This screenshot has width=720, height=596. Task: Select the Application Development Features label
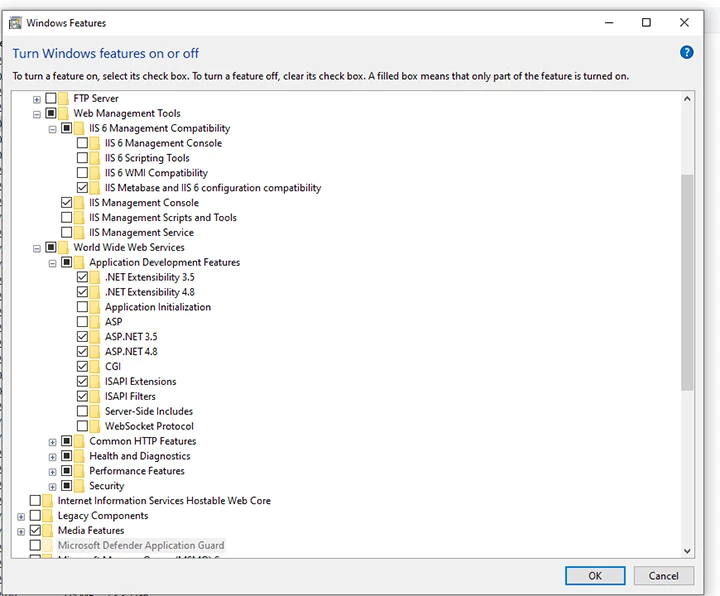pyautogui.click(x=164, y=262)
